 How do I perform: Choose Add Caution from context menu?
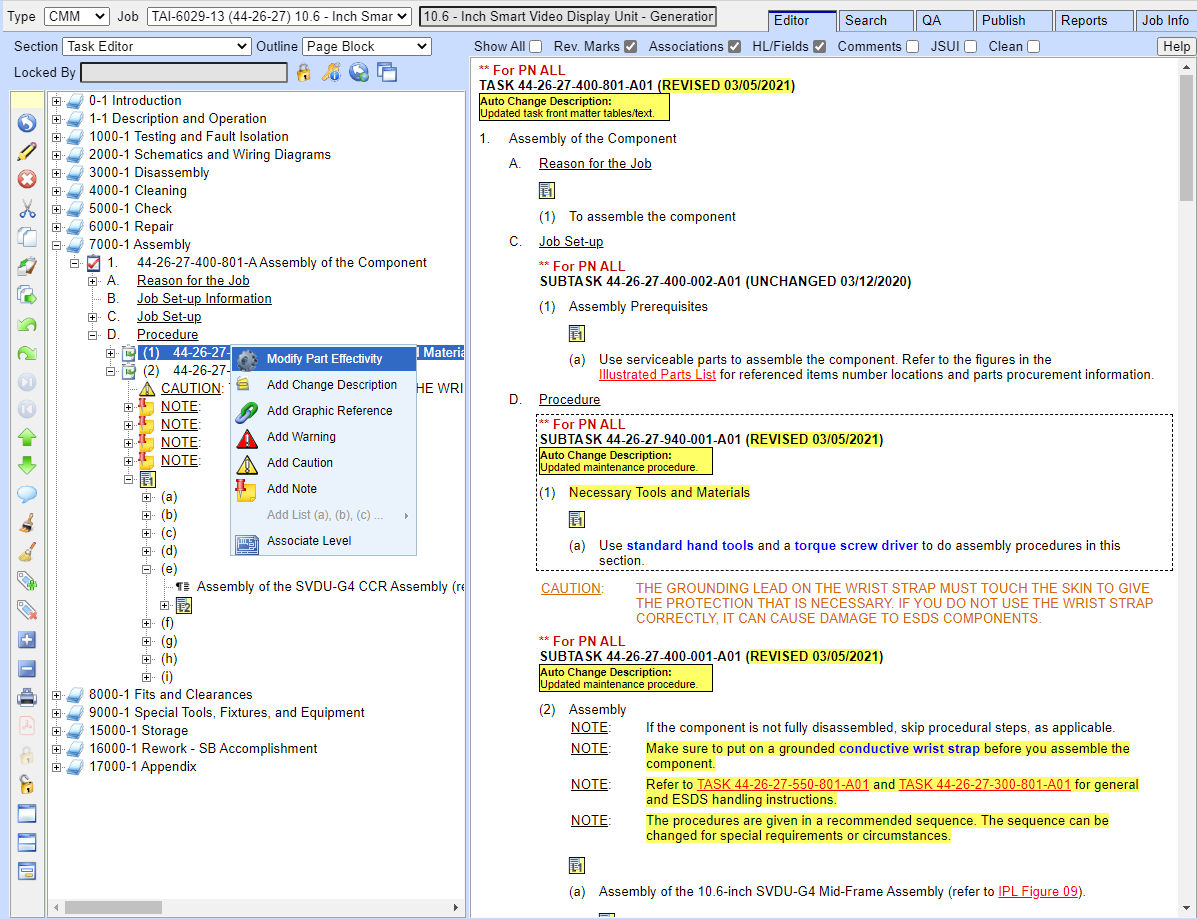[x=324, y=463]
